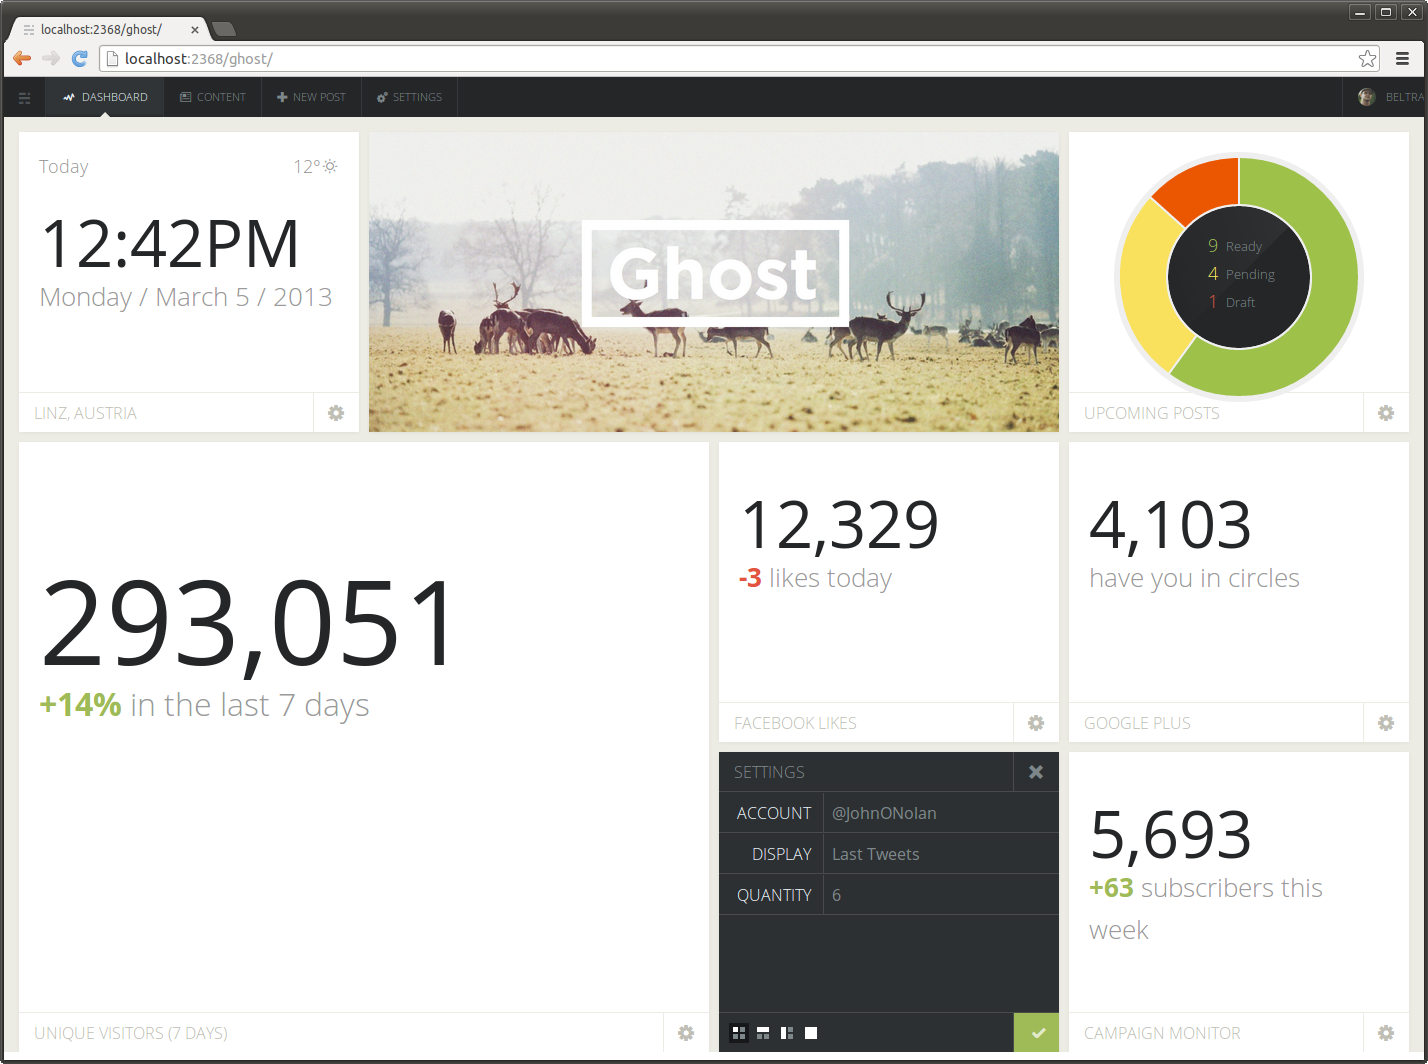Open Facebook Likes widget settings gear
This screenshot has width=1428, height=1064.
click(x=1036, y=723)
